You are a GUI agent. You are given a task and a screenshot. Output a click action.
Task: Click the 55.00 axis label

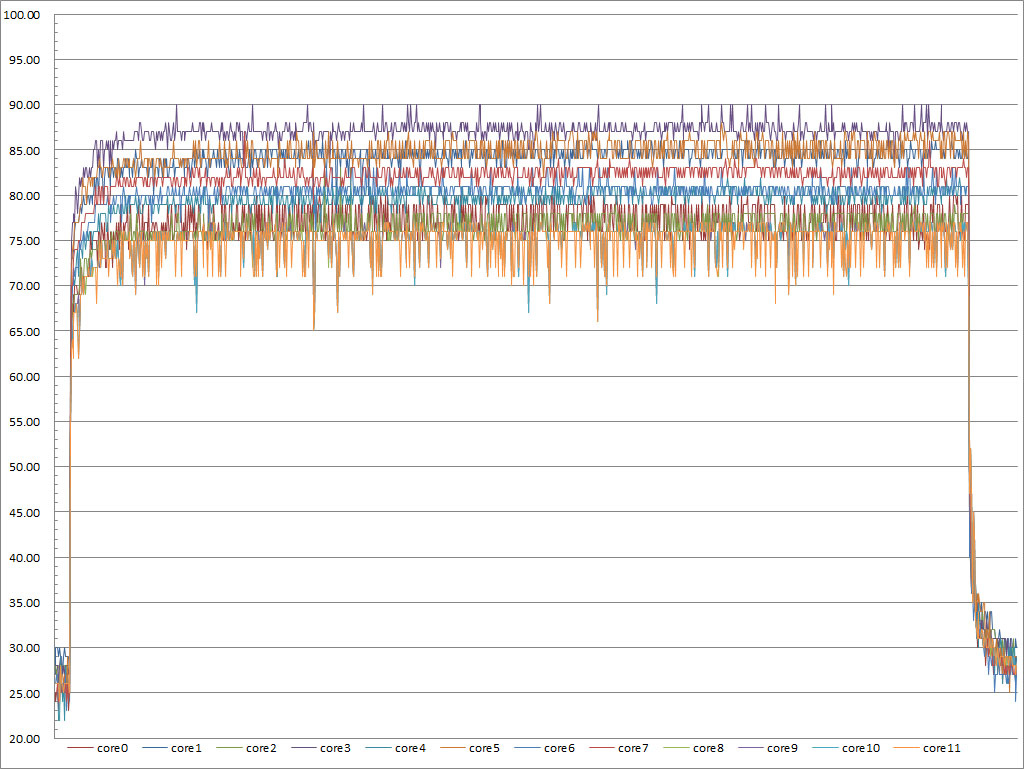tap(24, 422)
